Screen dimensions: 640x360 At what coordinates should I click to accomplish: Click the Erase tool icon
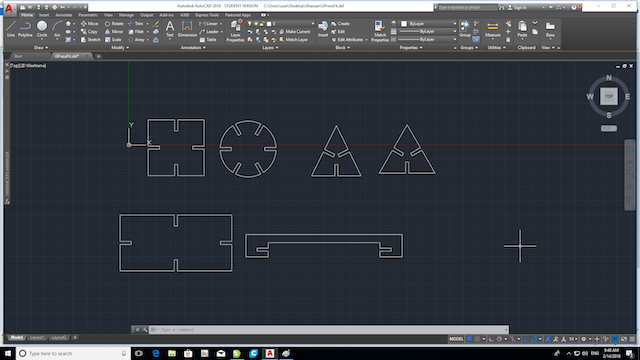pyautogui.click(x=156, y=24)
